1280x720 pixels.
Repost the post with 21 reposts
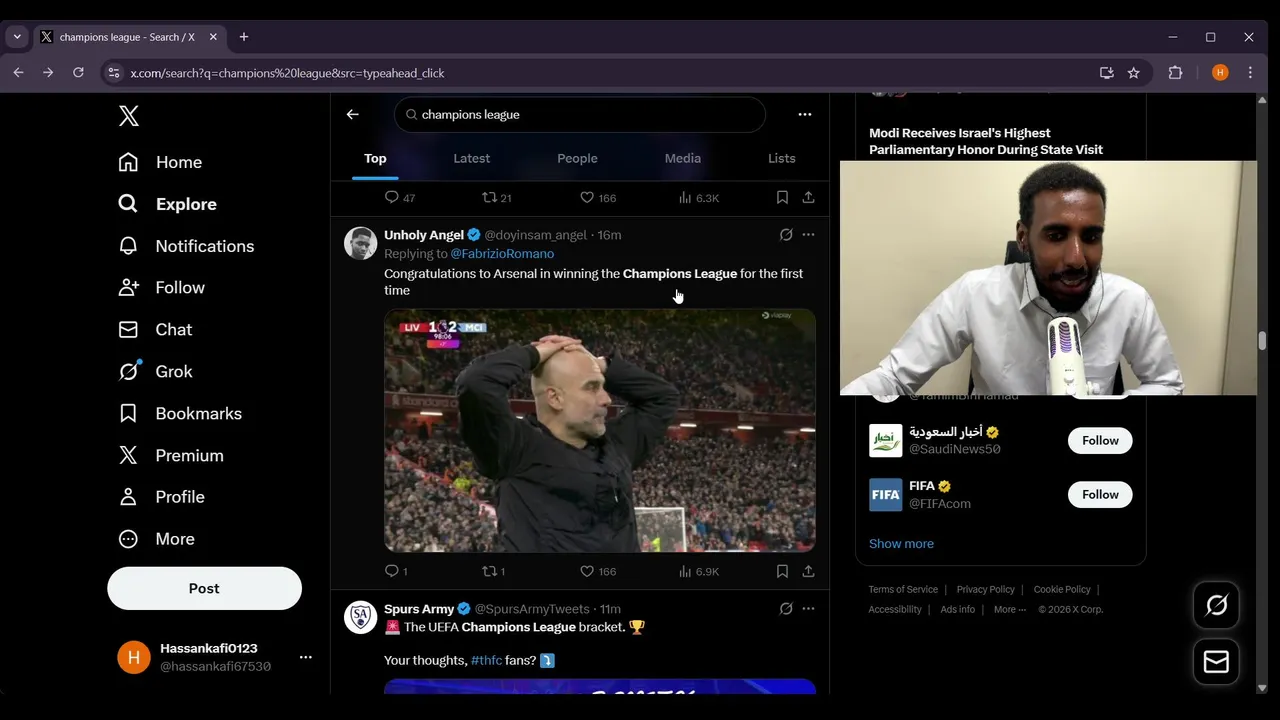pyautogui.click(x=497, y=197)
